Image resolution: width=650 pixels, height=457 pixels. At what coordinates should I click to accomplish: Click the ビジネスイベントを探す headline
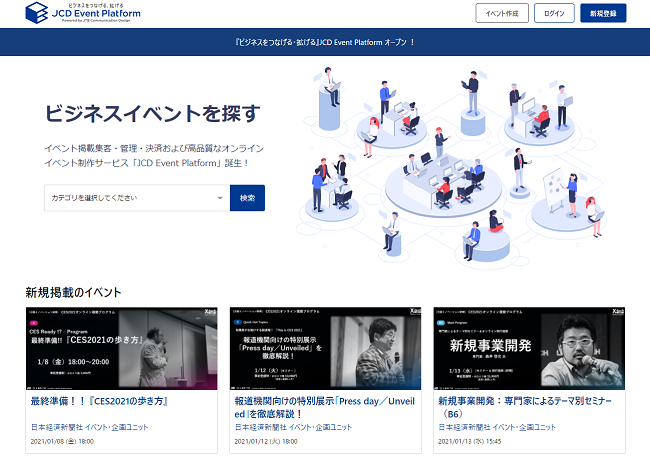[153, 113]
